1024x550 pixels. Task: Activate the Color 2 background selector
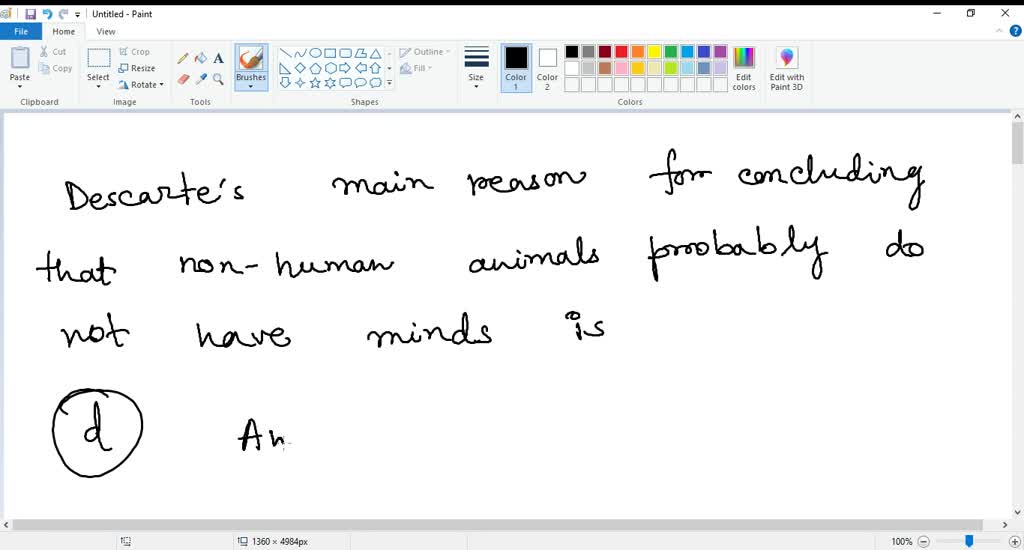pos(547,67)
